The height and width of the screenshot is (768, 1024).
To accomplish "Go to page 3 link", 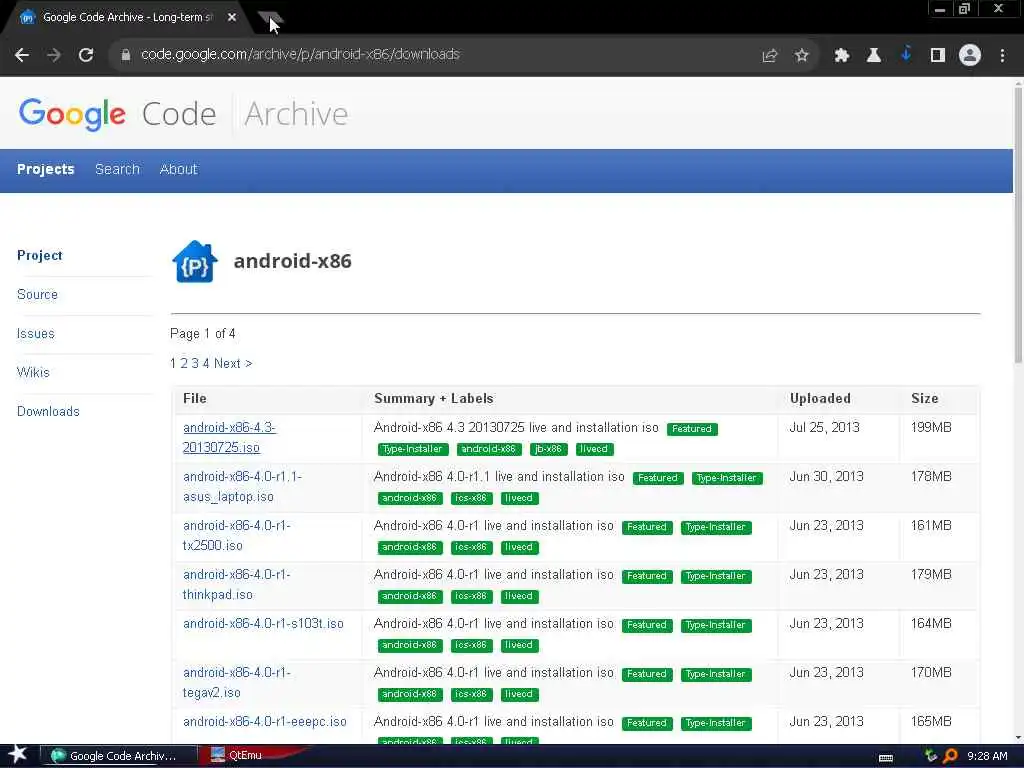I will 195,364.
